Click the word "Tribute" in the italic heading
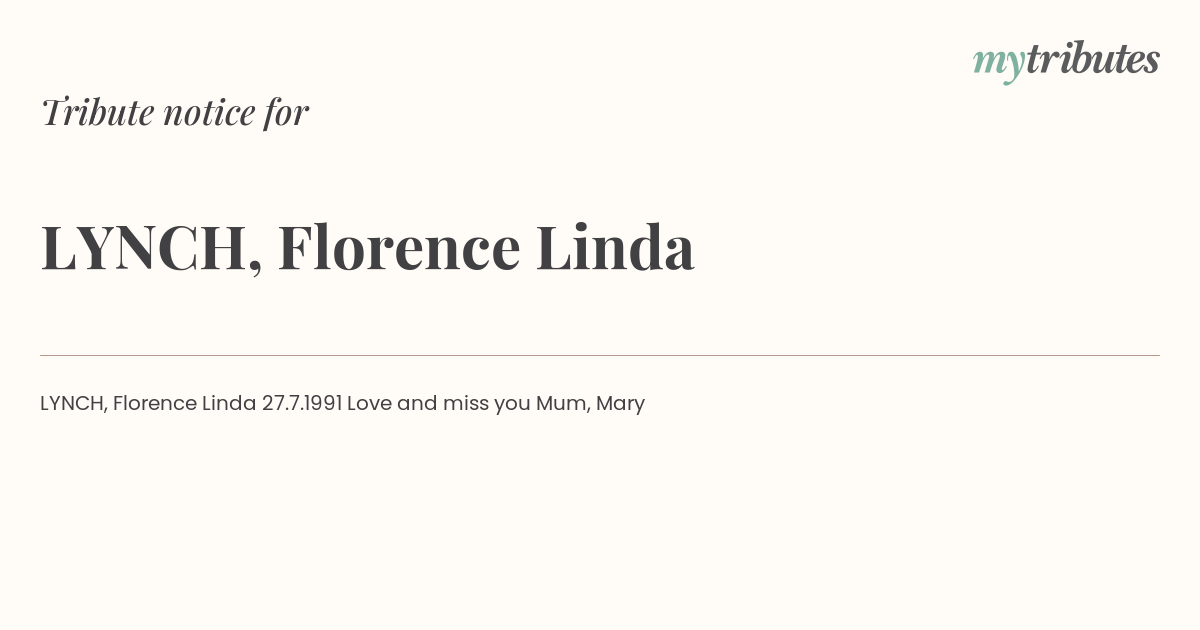 click(97, 112)
